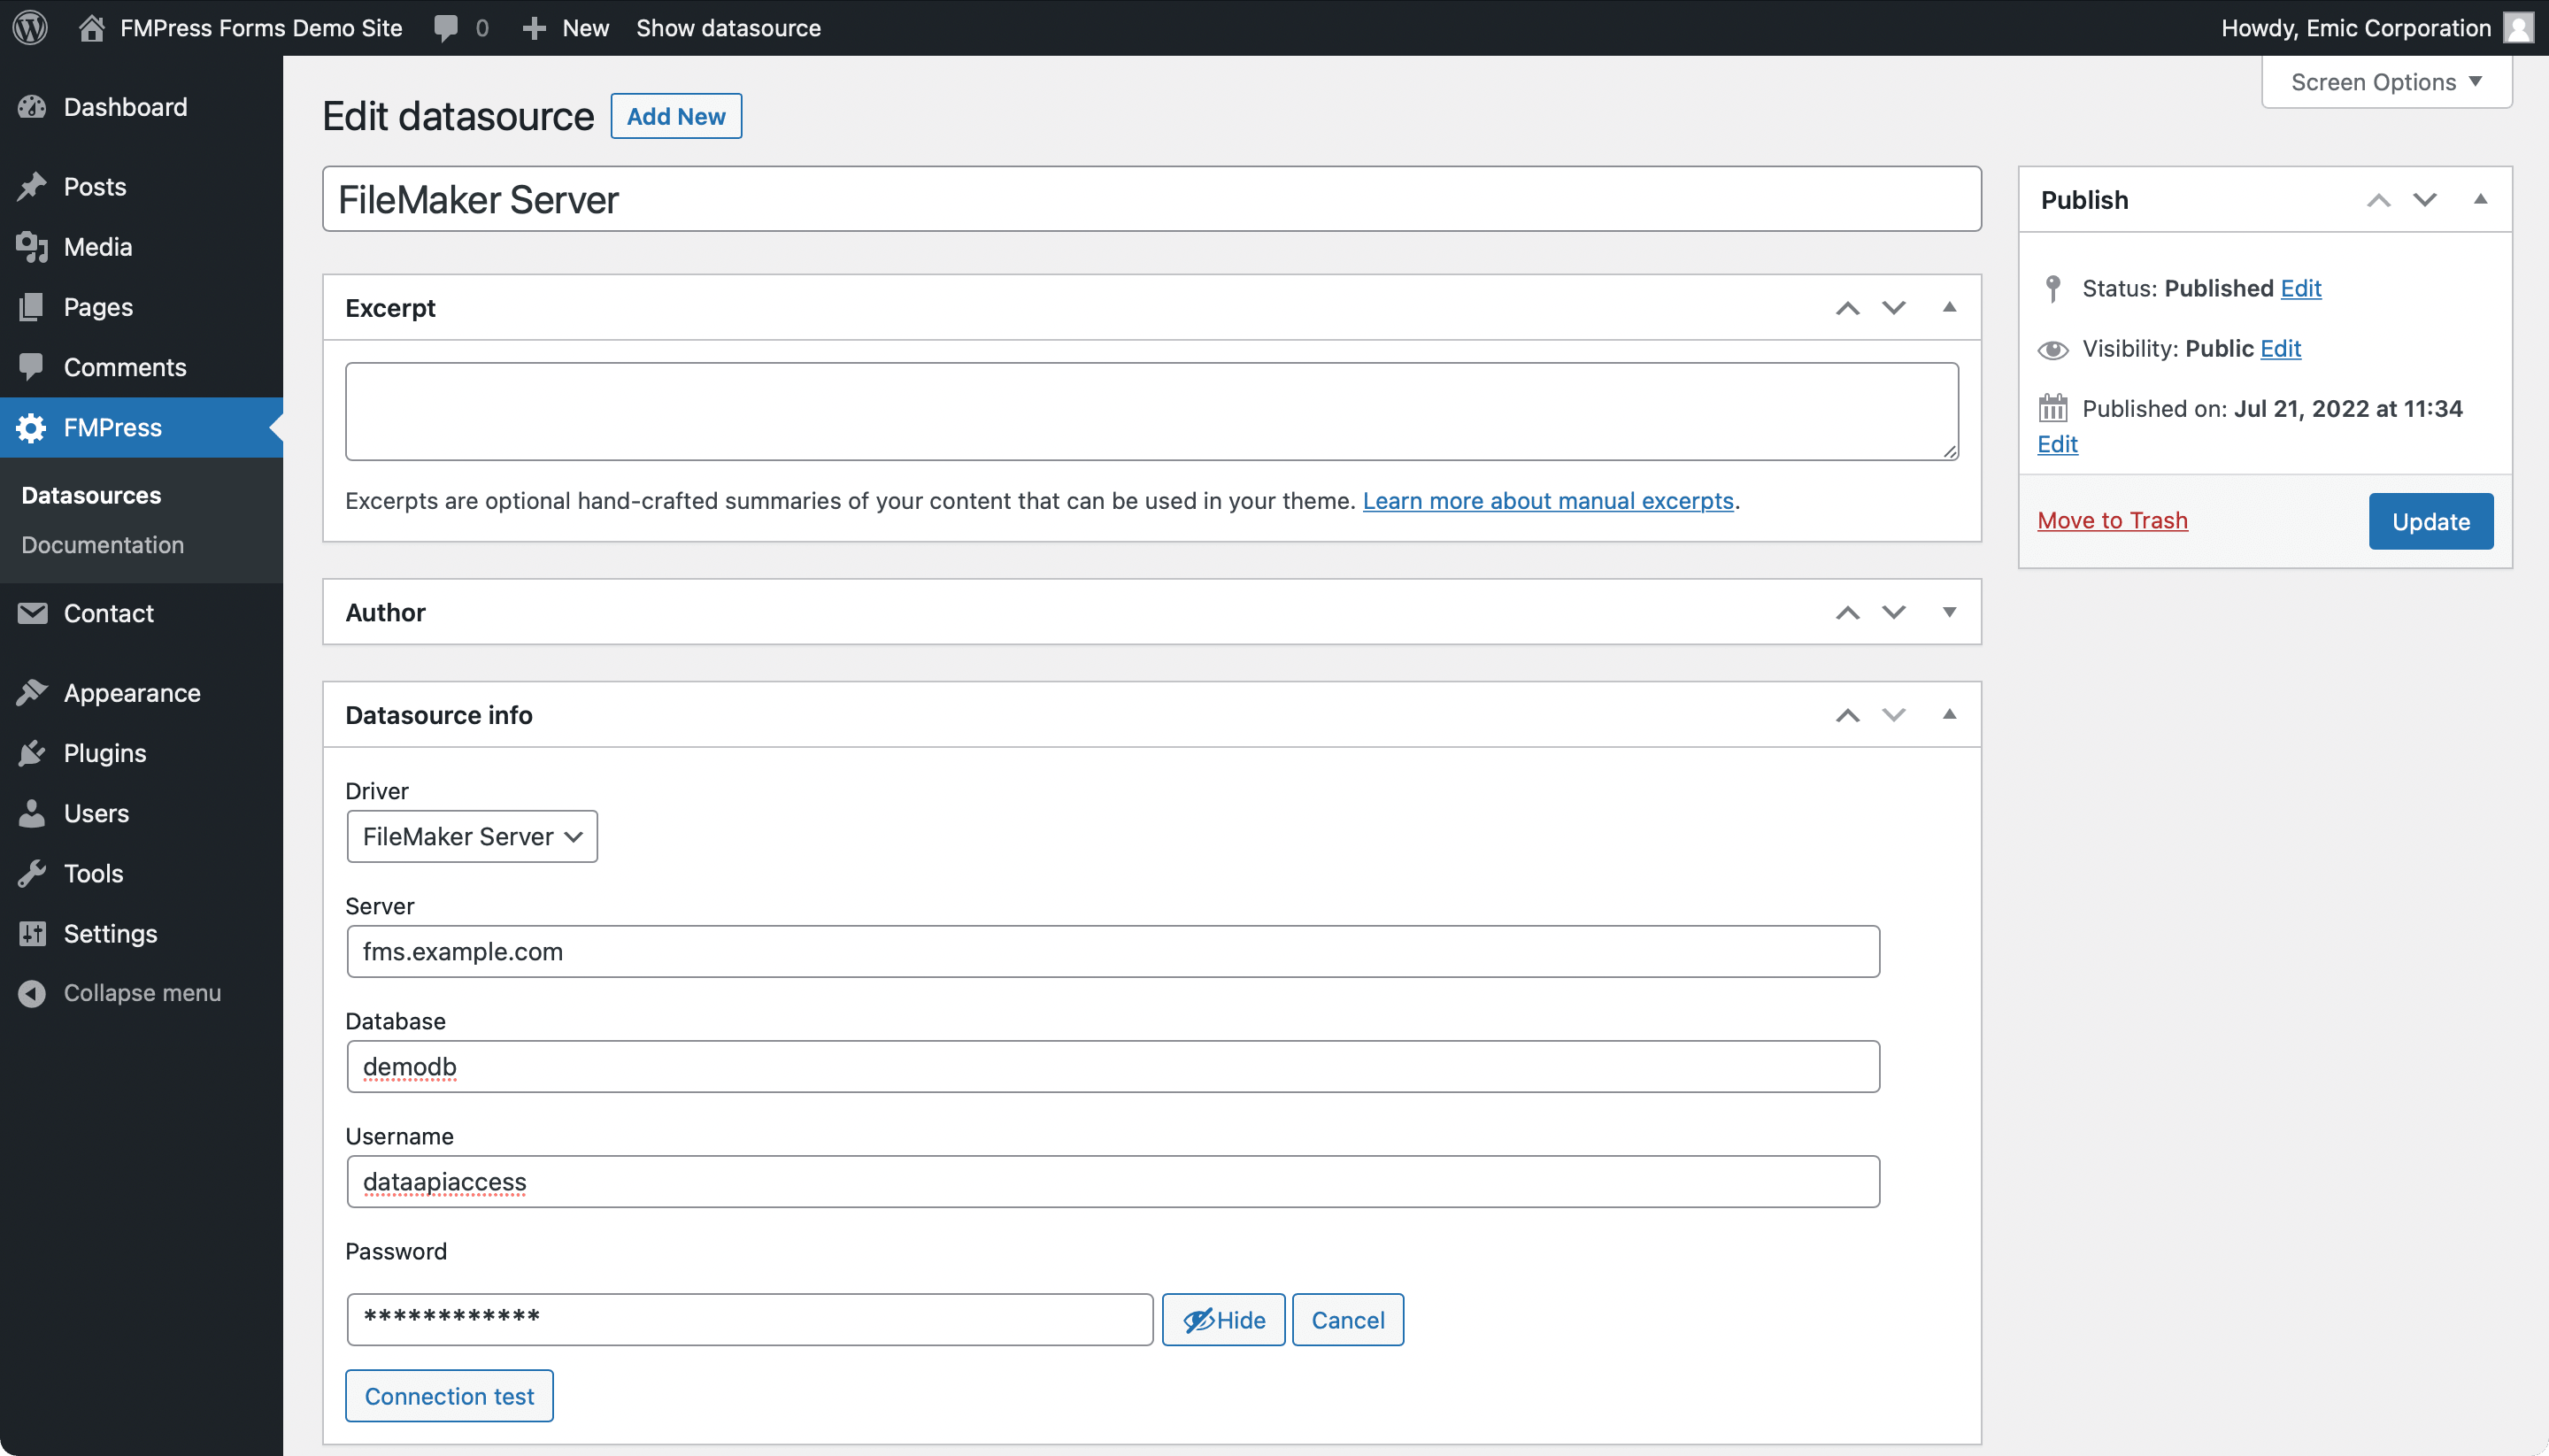Open the comments bubble icon in admin bar
This screenshot has width=2549, height=1456.
coord(446,27)
